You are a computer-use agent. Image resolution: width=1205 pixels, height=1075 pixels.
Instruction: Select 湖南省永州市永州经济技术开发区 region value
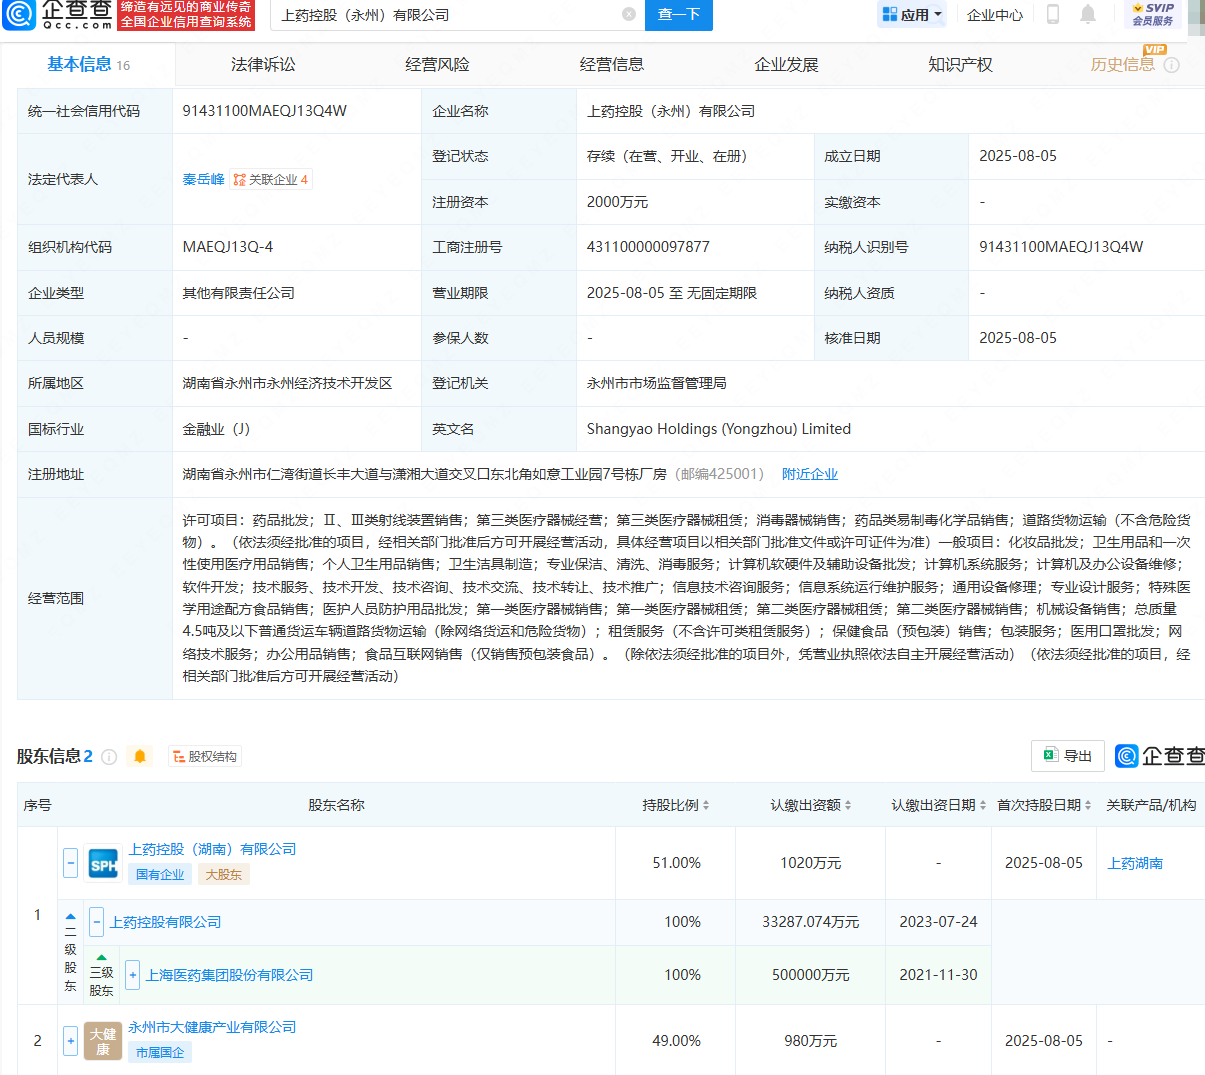click(287, 383)
